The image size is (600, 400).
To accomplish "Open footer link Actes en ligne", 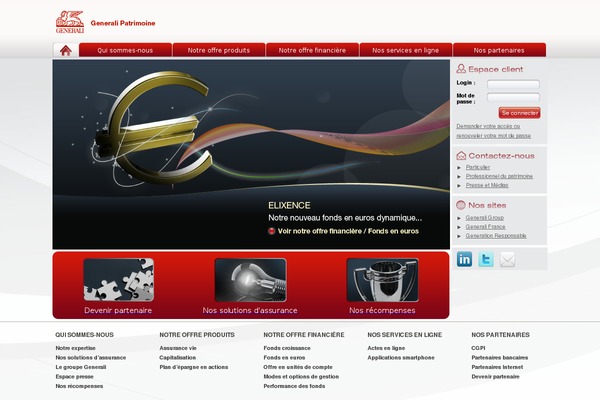I will click(386, 348).
